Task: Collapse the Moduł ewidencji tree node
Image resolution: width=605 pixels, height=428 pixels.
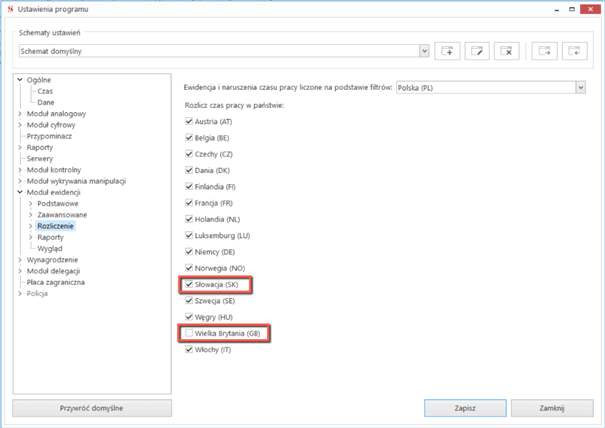Action: 19,192
